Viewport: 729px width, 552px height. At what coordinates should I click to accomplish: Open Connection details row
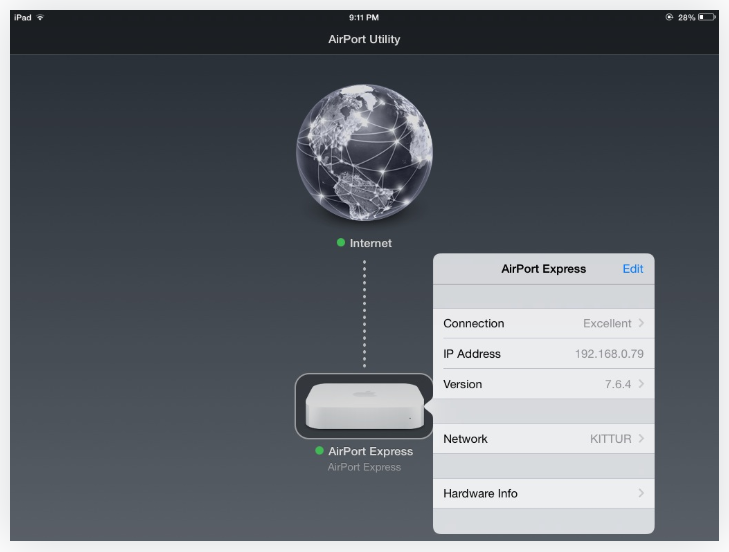pos(543,323)
